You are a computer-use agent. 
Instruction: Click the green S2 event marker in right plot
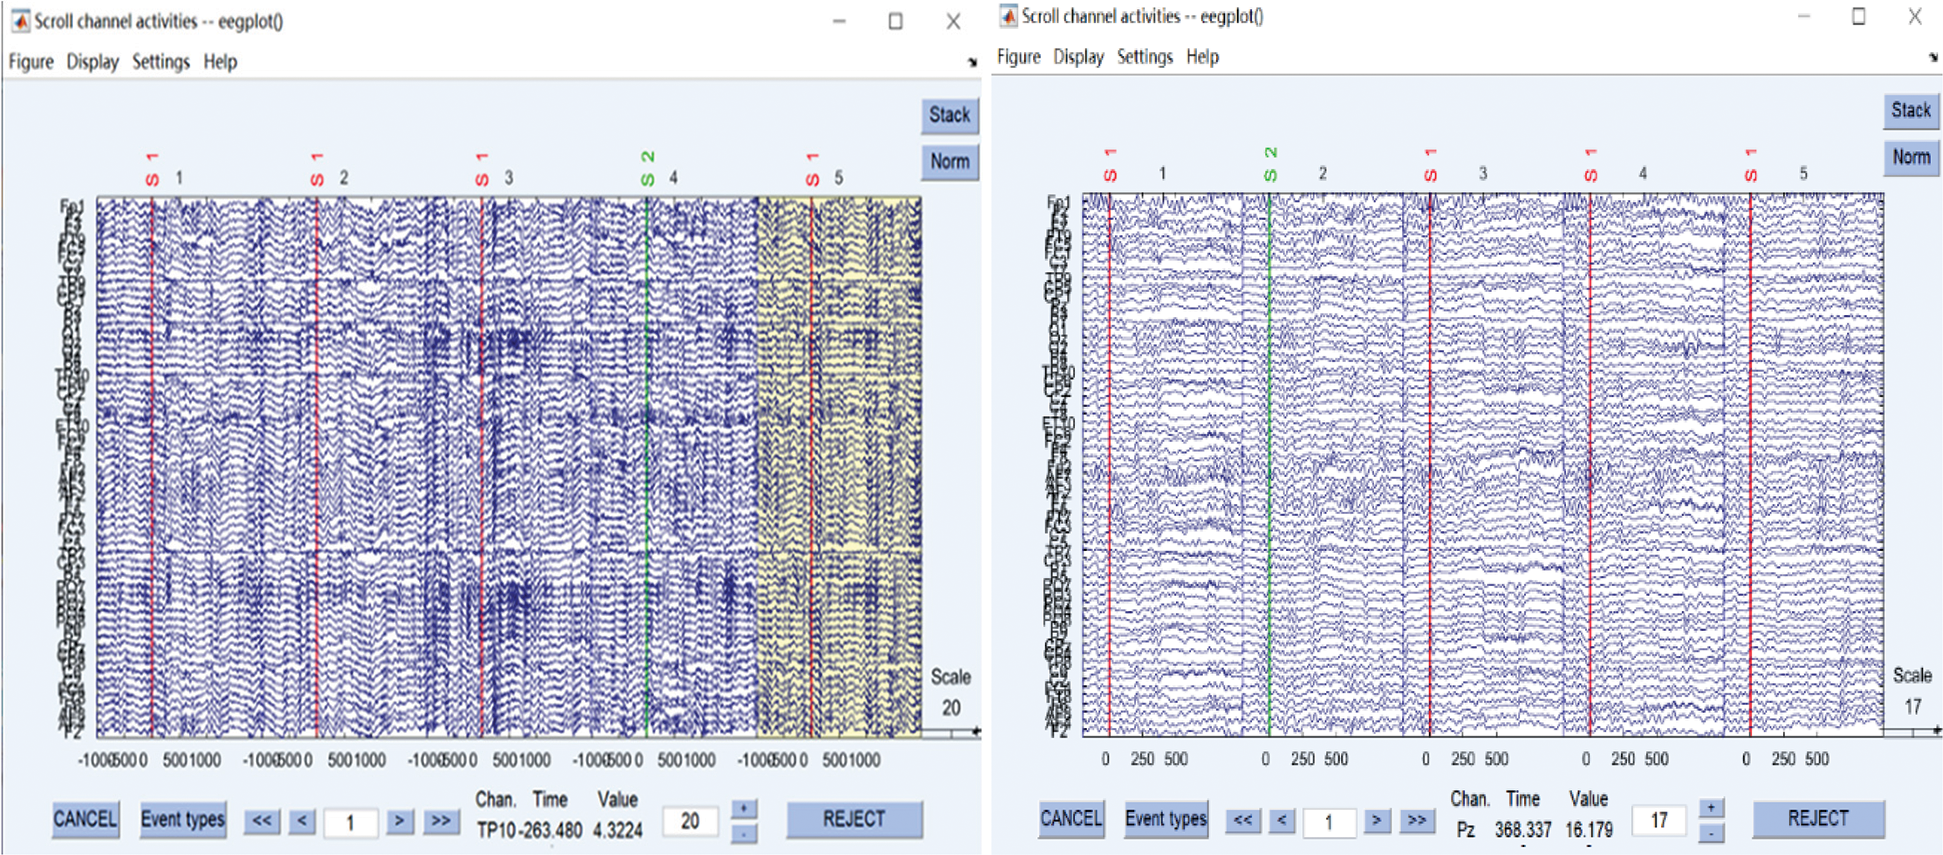tap(1270, 450)
